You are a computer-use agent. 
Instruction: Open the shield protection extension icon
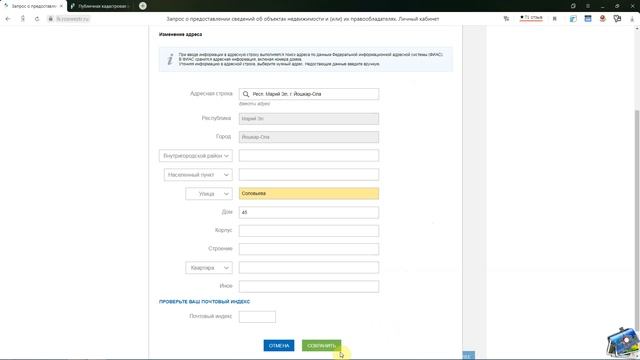(617, 19)
